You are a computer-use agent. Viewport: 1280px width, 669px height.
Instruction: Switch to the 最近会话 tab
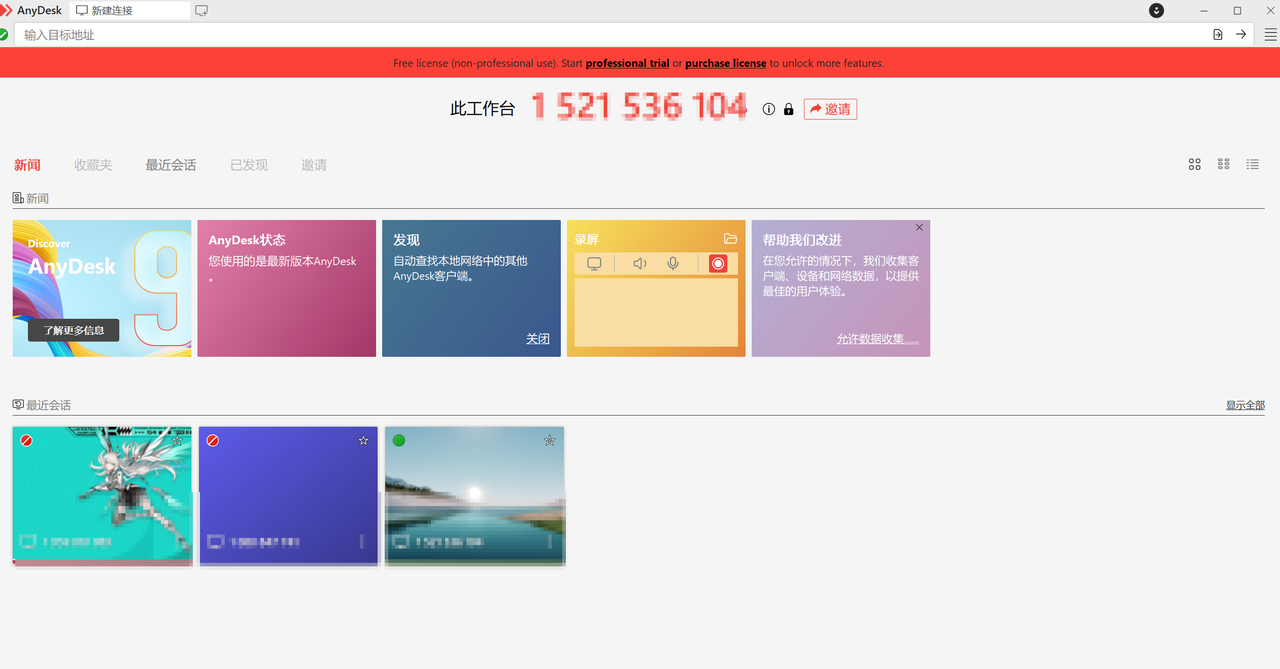[x=170, y=165]
